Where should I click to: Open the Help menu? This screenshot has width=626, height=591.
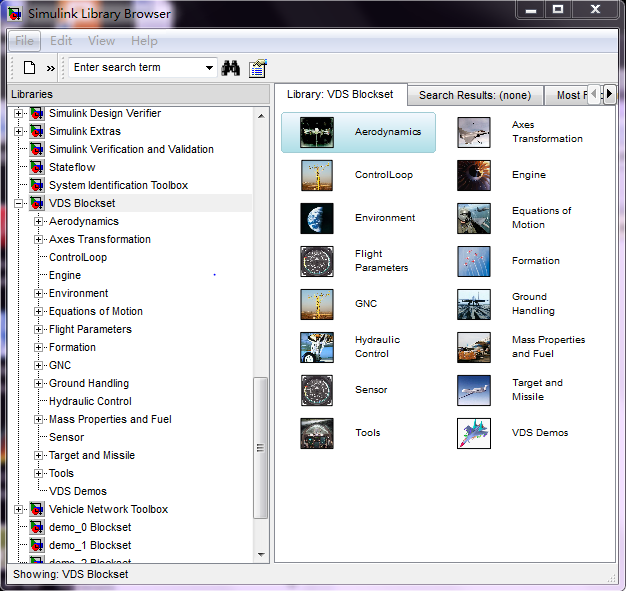point(144,41)
